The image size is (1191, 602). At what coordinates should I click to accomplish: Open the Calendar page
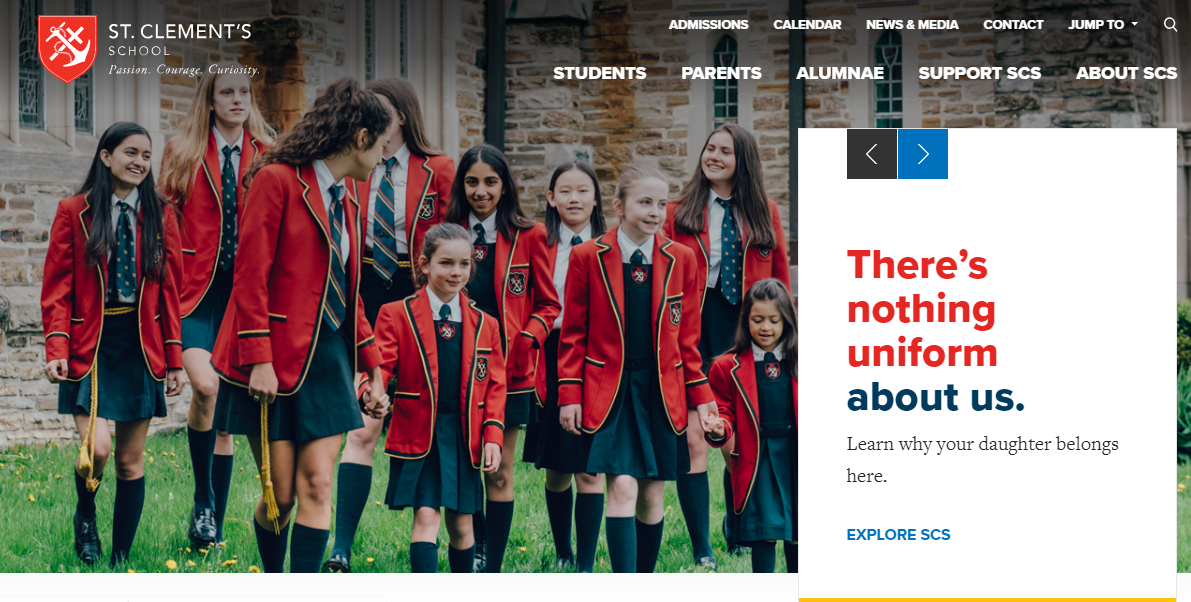[807, 24]
